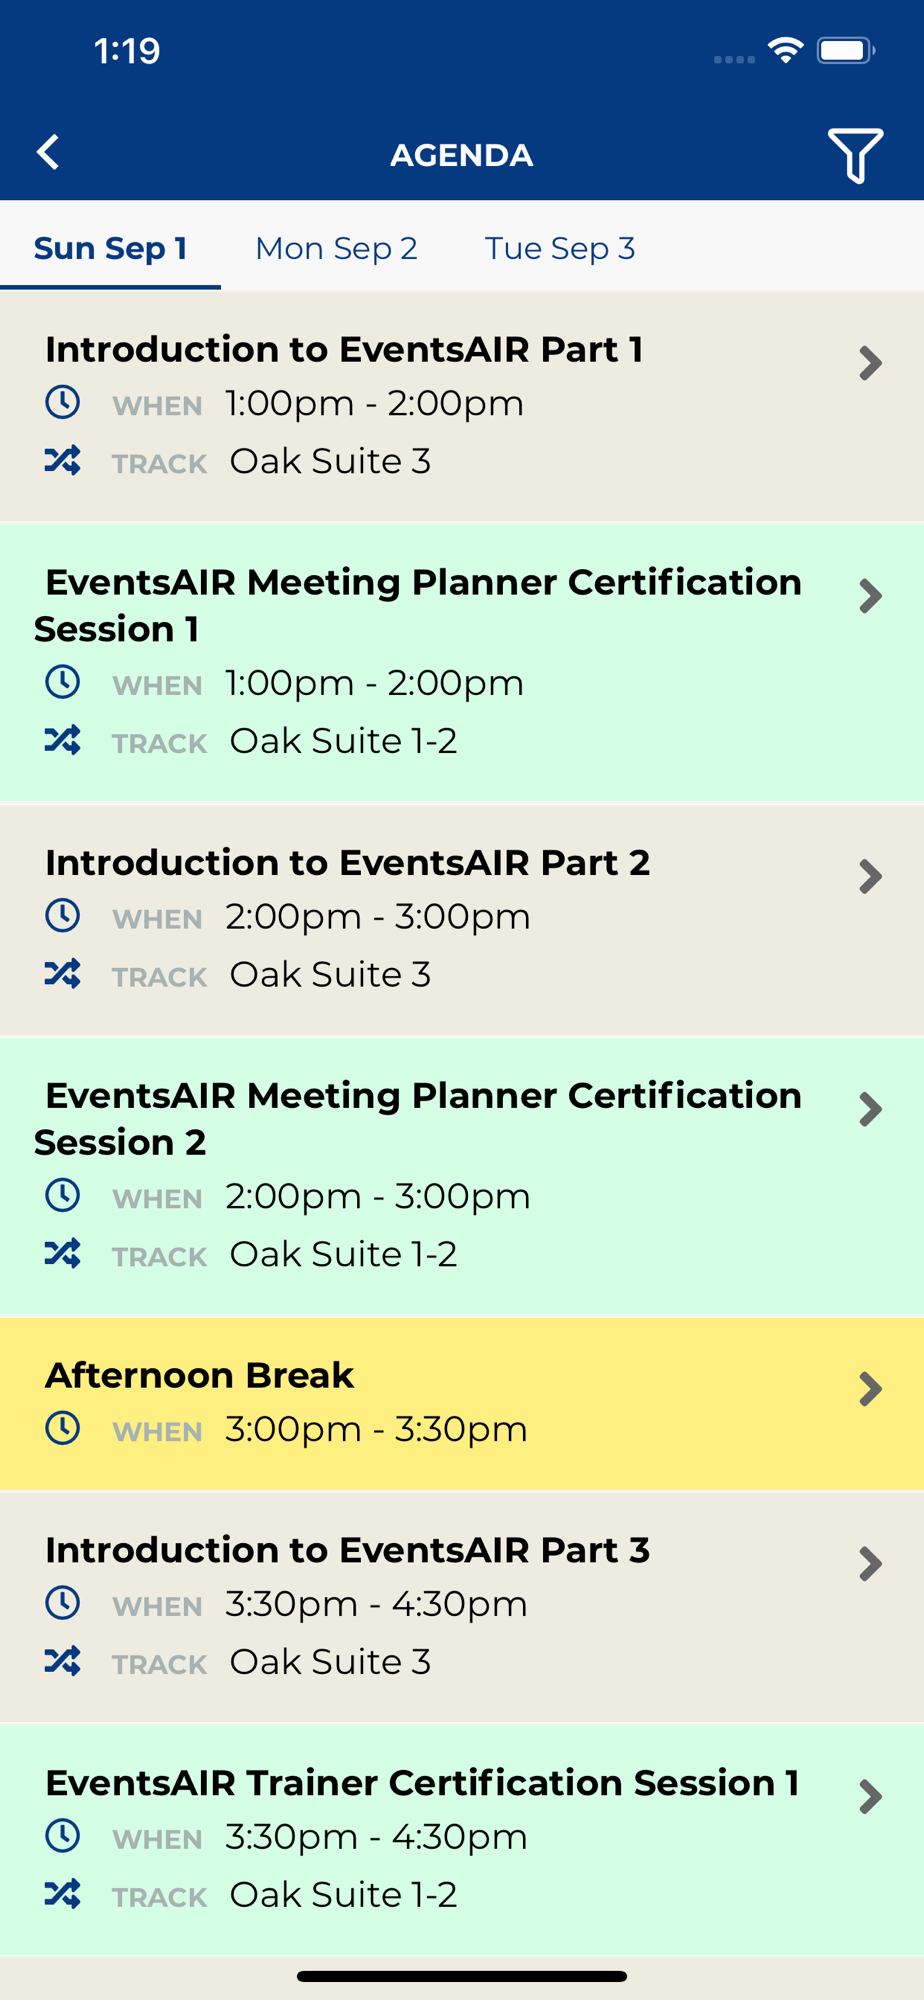Tap the home indicator bar

coord(462,1976)
